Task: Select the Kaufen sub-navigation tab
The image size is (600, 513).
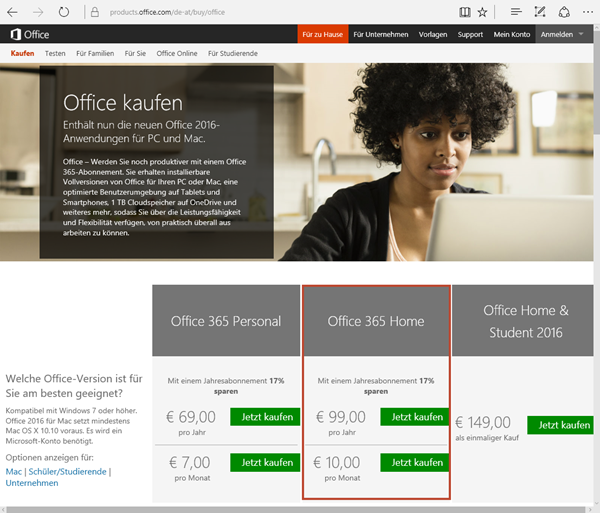Action: tap(23, 54)
